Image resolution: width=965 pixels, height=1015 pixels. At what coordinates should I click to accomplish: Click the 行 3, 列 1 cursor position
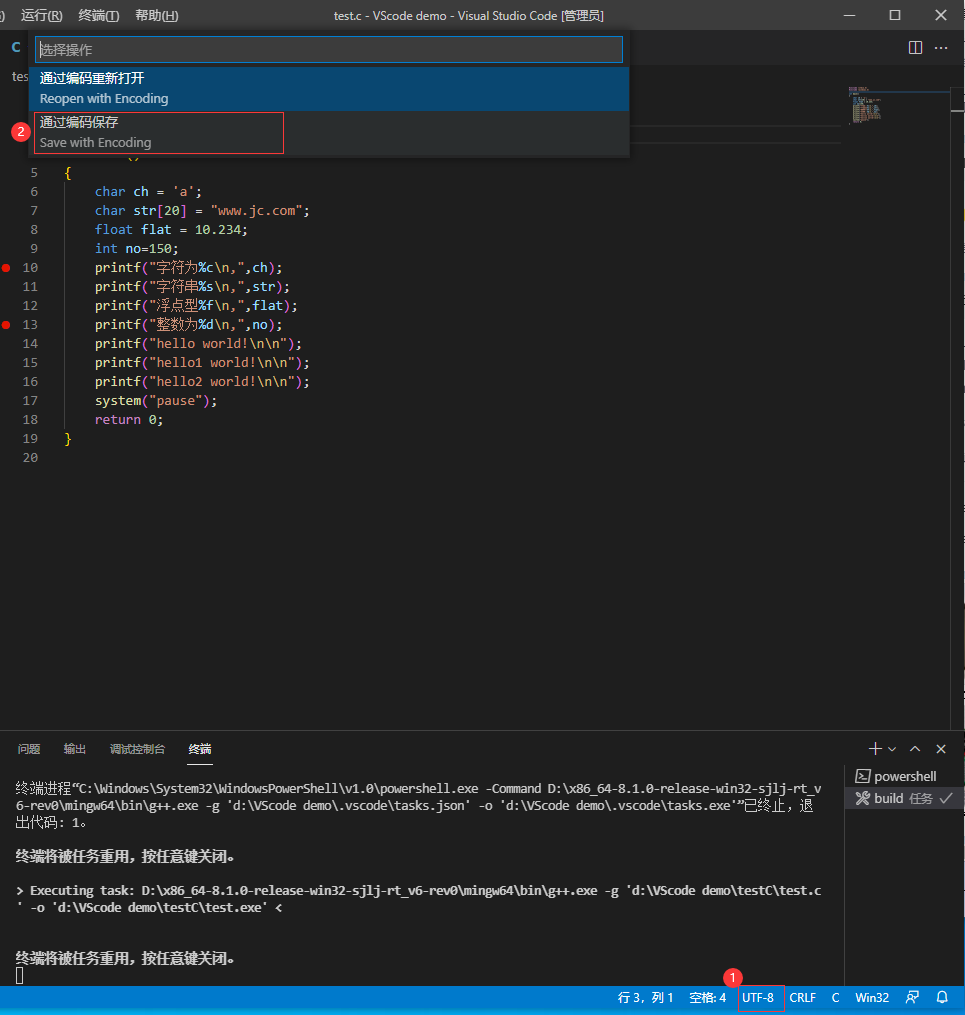click(646, 998)
